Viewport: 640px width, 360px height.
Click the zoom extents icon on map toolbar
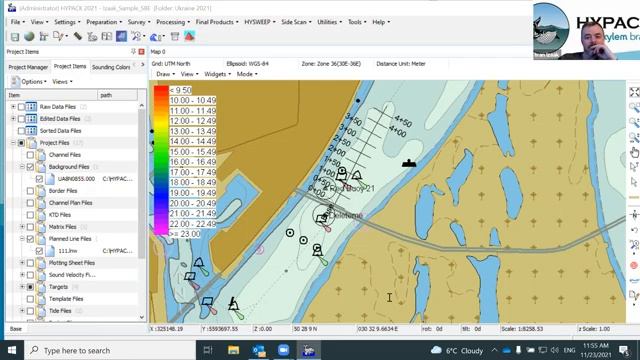[x=634, y=92]
